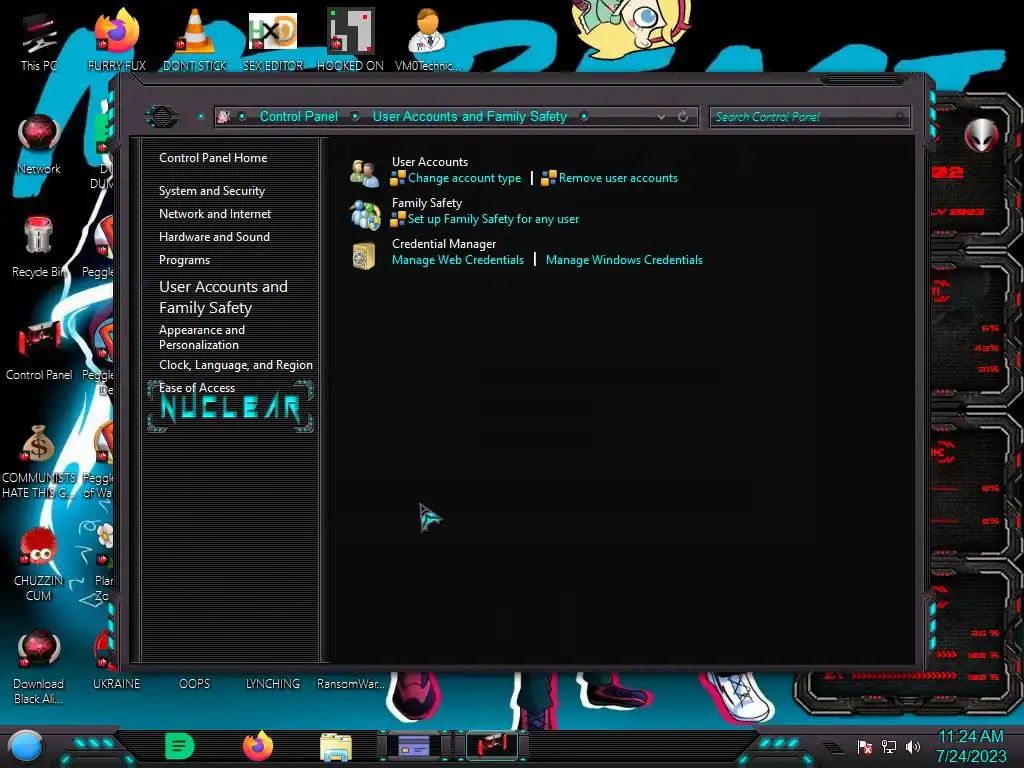This screenshot has height=768, width=1024.
Task: Click the round back button orb
Action: click(161, 117)
